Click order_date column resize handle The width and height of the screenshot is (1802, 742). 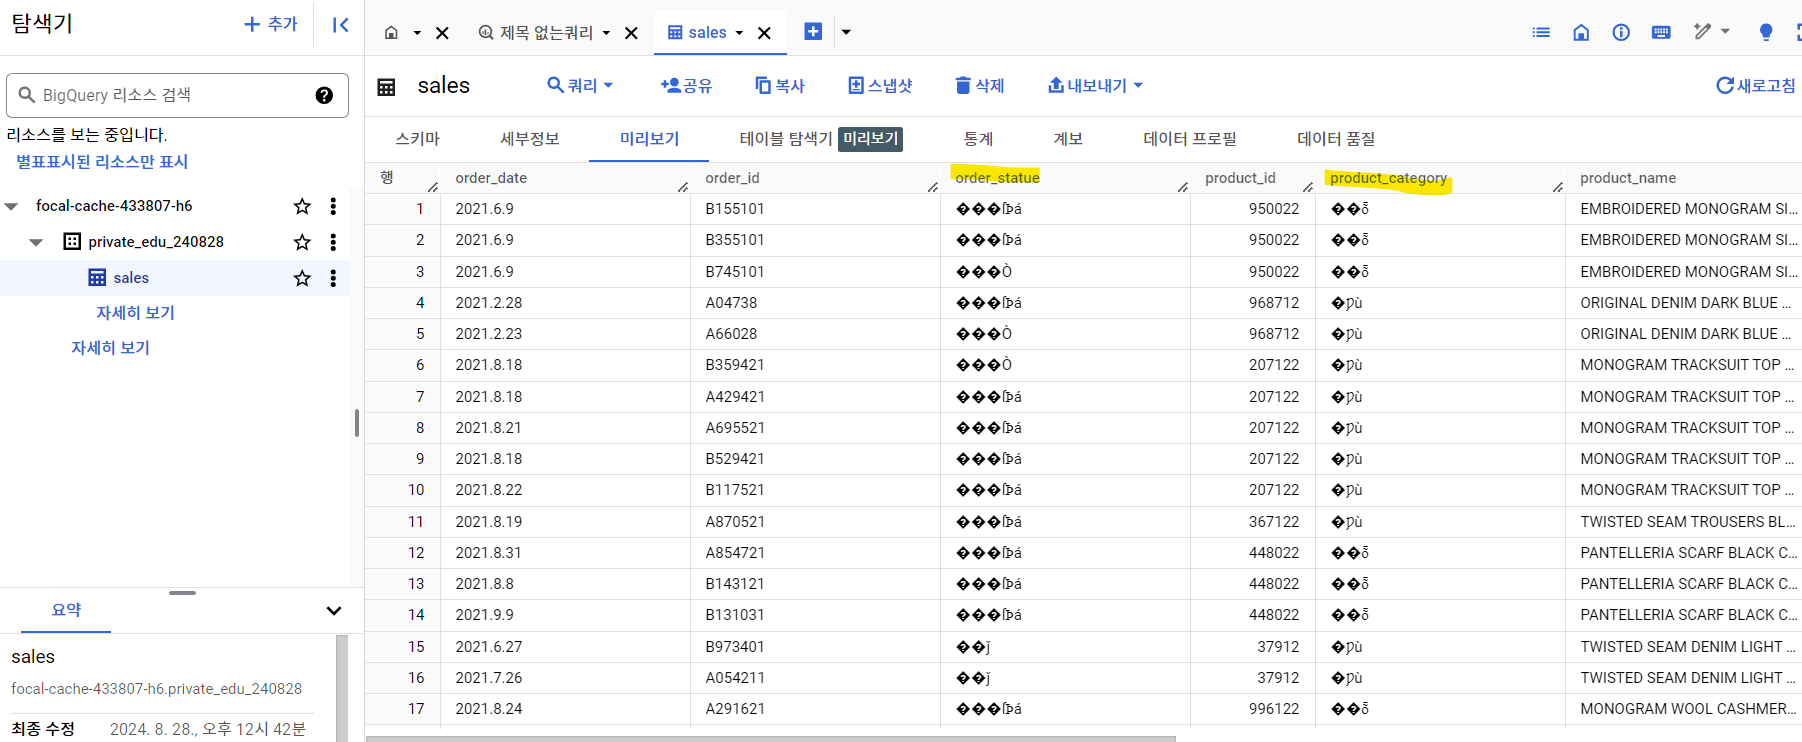pos(683,186)
